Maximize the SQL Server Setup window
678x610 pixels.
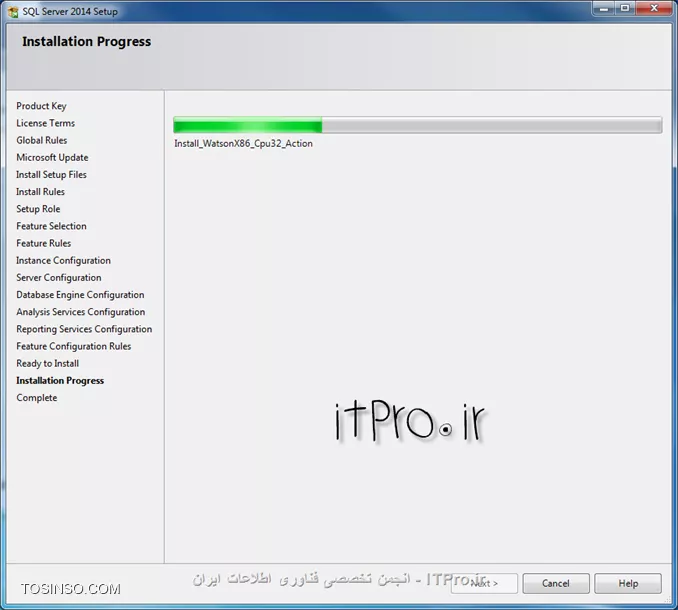[x=625, y=9]
